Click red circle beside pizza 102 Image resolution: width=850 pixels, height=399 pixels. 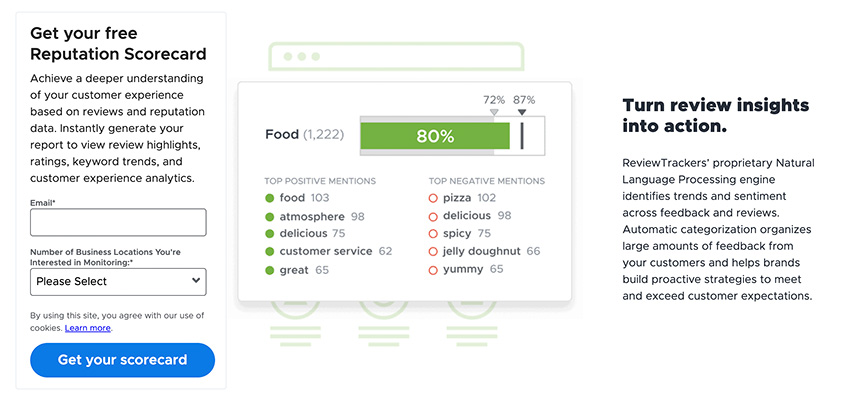click(x=433, y=198)
